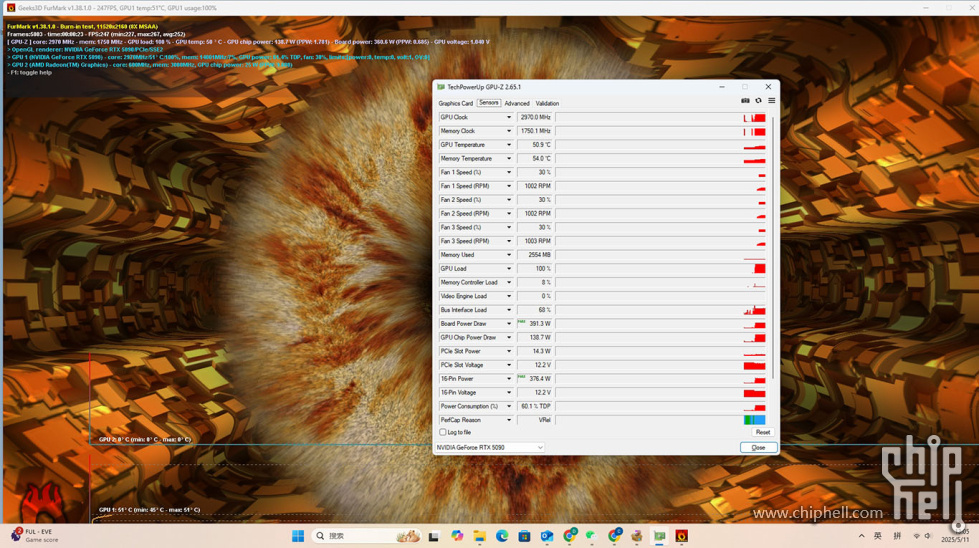Click the 拼 IME mode indicator
979x548 pixels.
[897, 536]
